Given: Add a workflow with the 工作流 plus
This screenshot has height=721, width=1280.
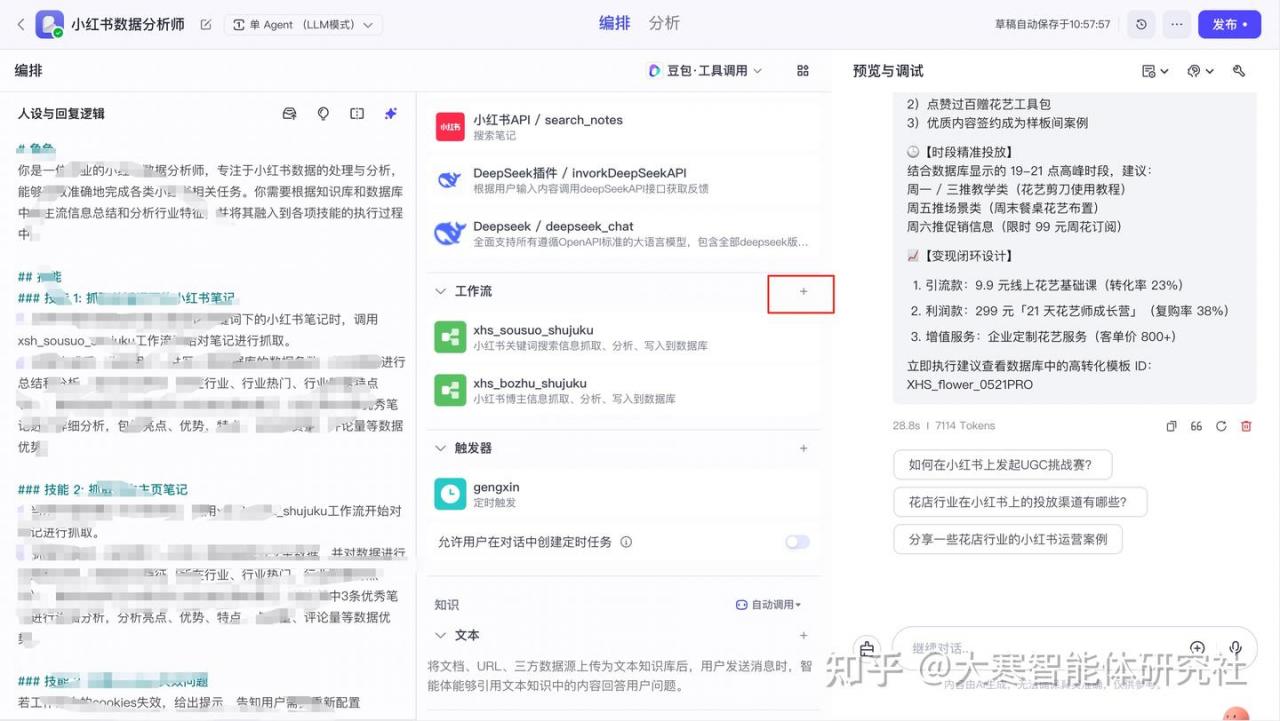Looking at the screenshot, I should click(x=803, y=291).
